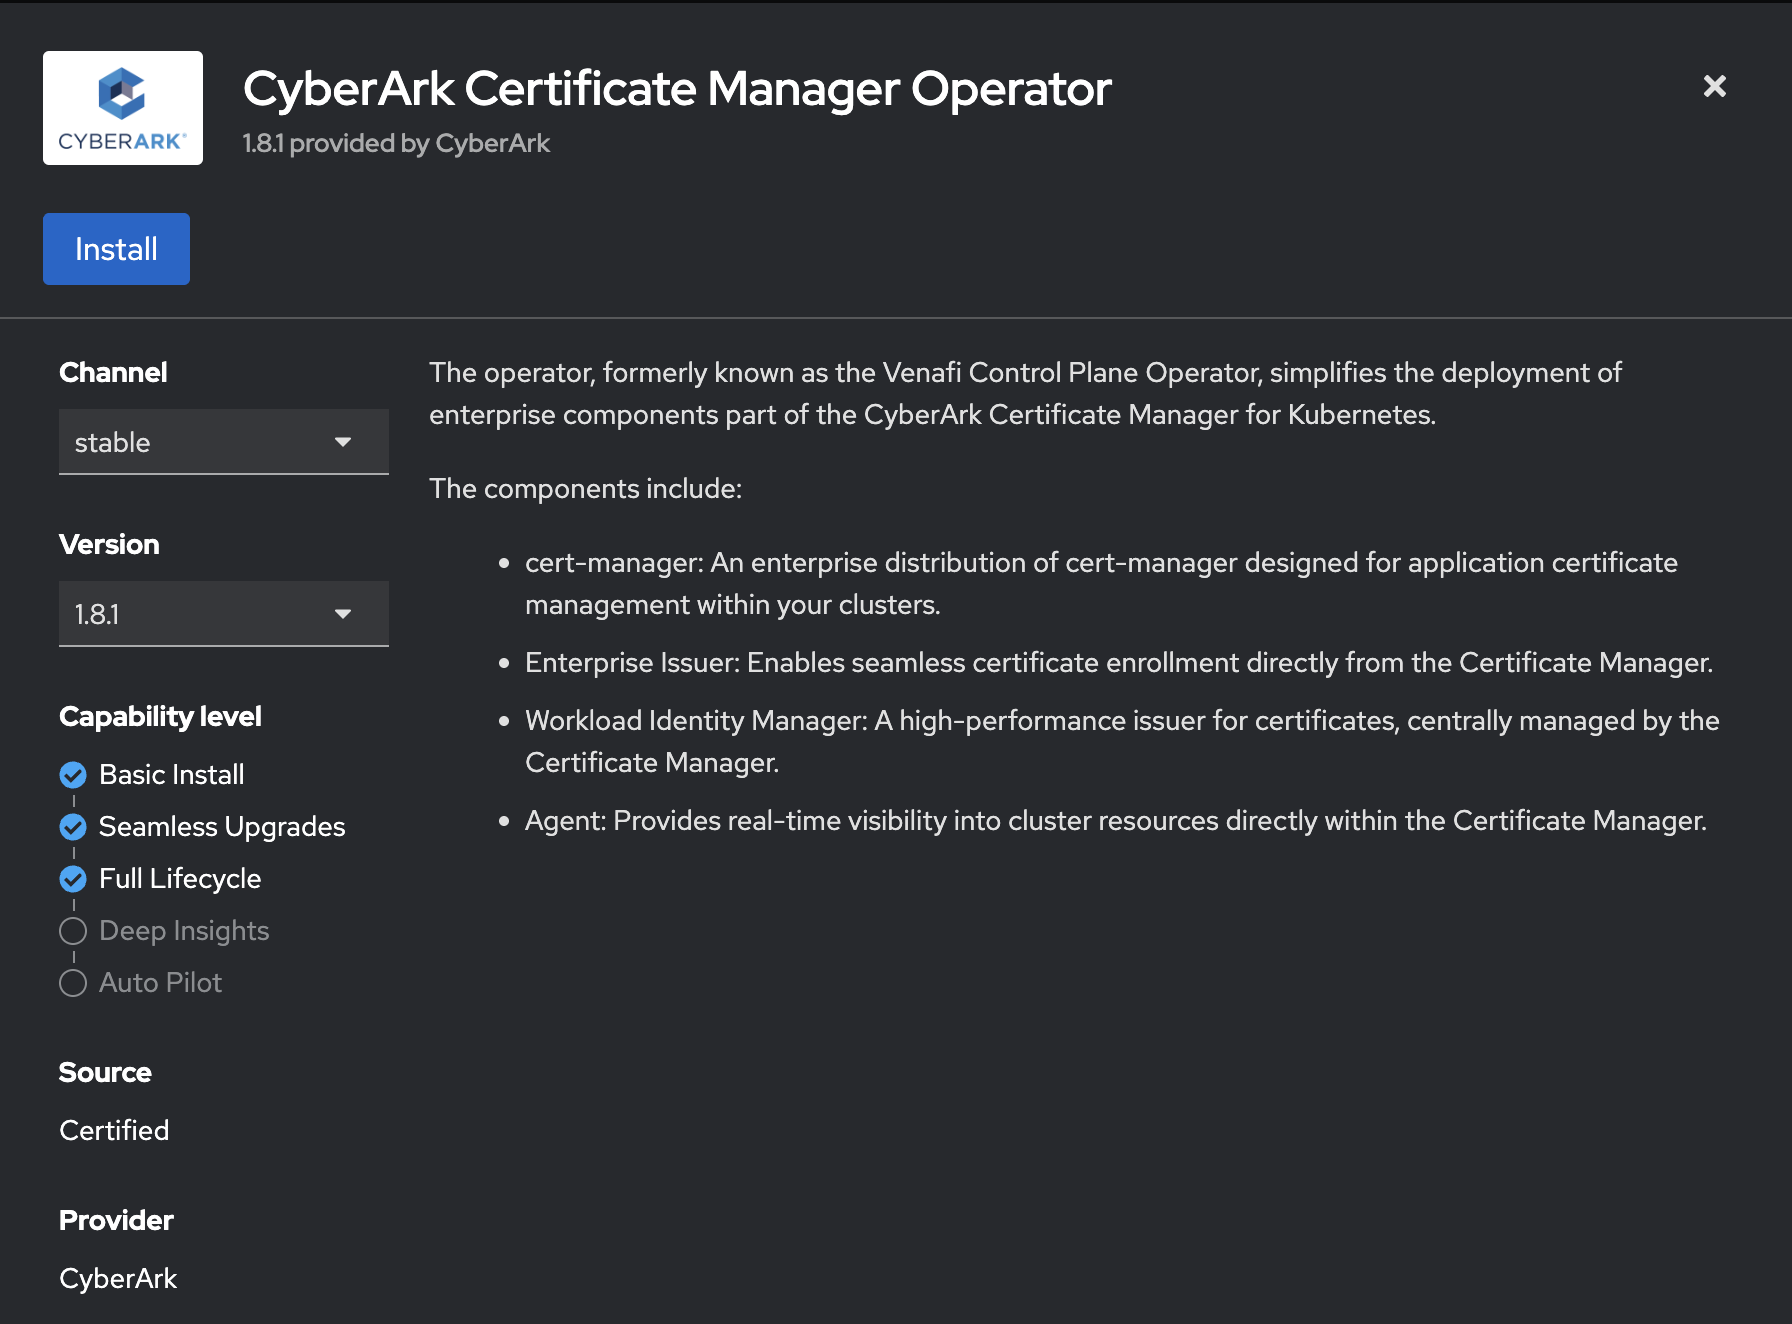This screenshot has width=1792, height=1324.
Task: Click 'The components include:' text
Action: tap(586, 489)
